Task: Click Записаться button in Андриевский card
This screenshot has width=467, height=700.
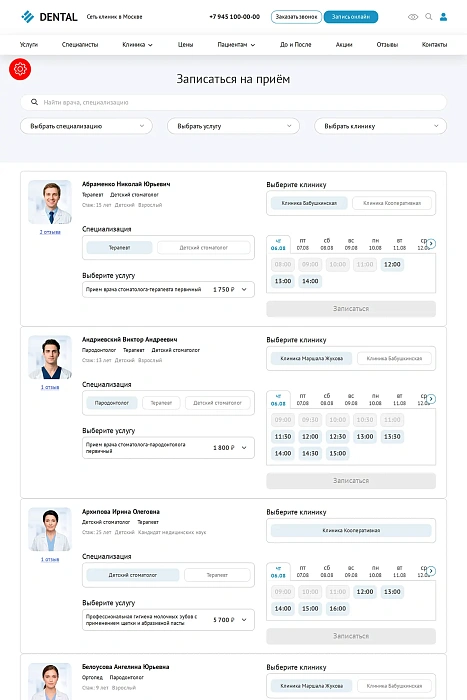Action: pyautogui.click(x=351, y=481)
